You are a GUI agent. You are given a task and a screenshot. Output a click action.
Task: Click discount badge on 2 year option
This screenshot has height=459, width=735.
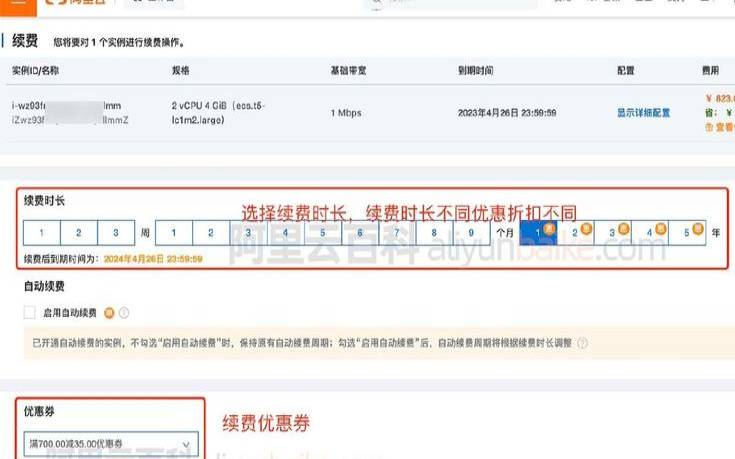[x=586, y=229]
